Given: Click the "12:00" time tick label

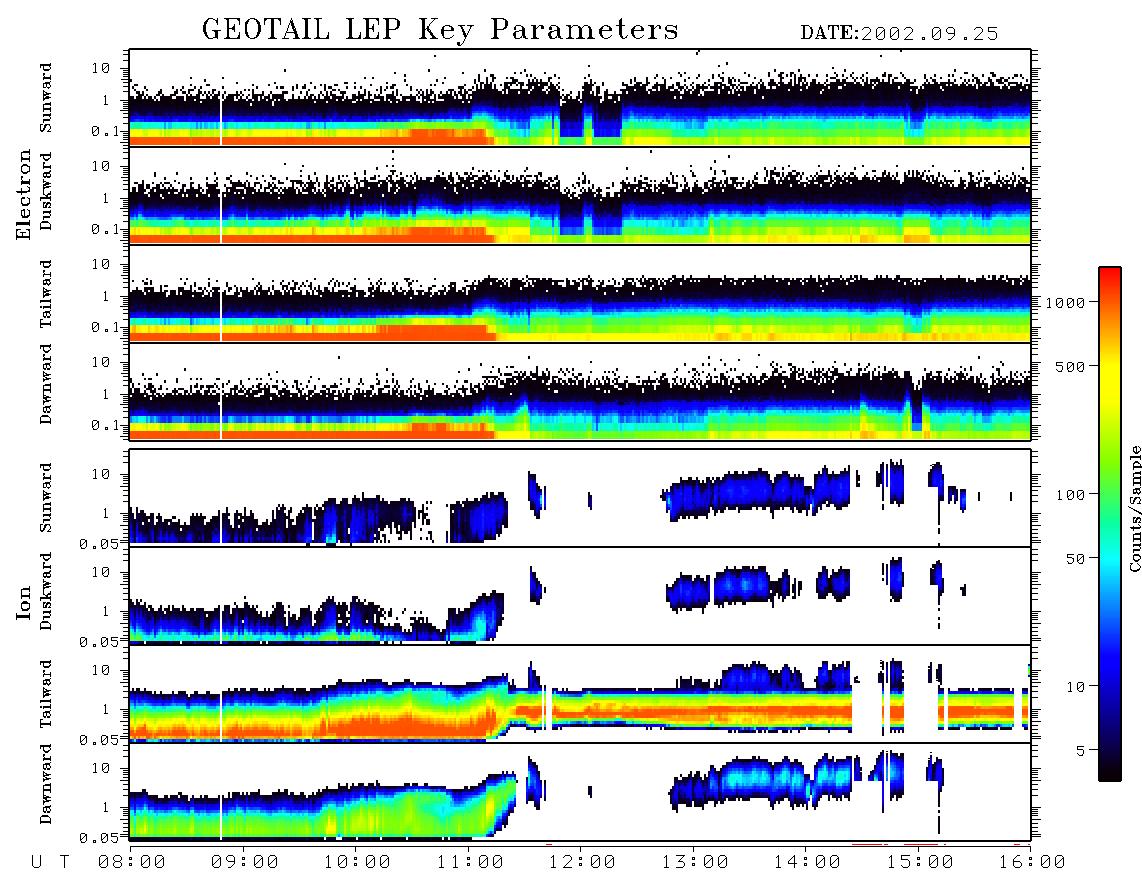Looking at the screenshot, I should pyautogui.click(x=583, y=862).
